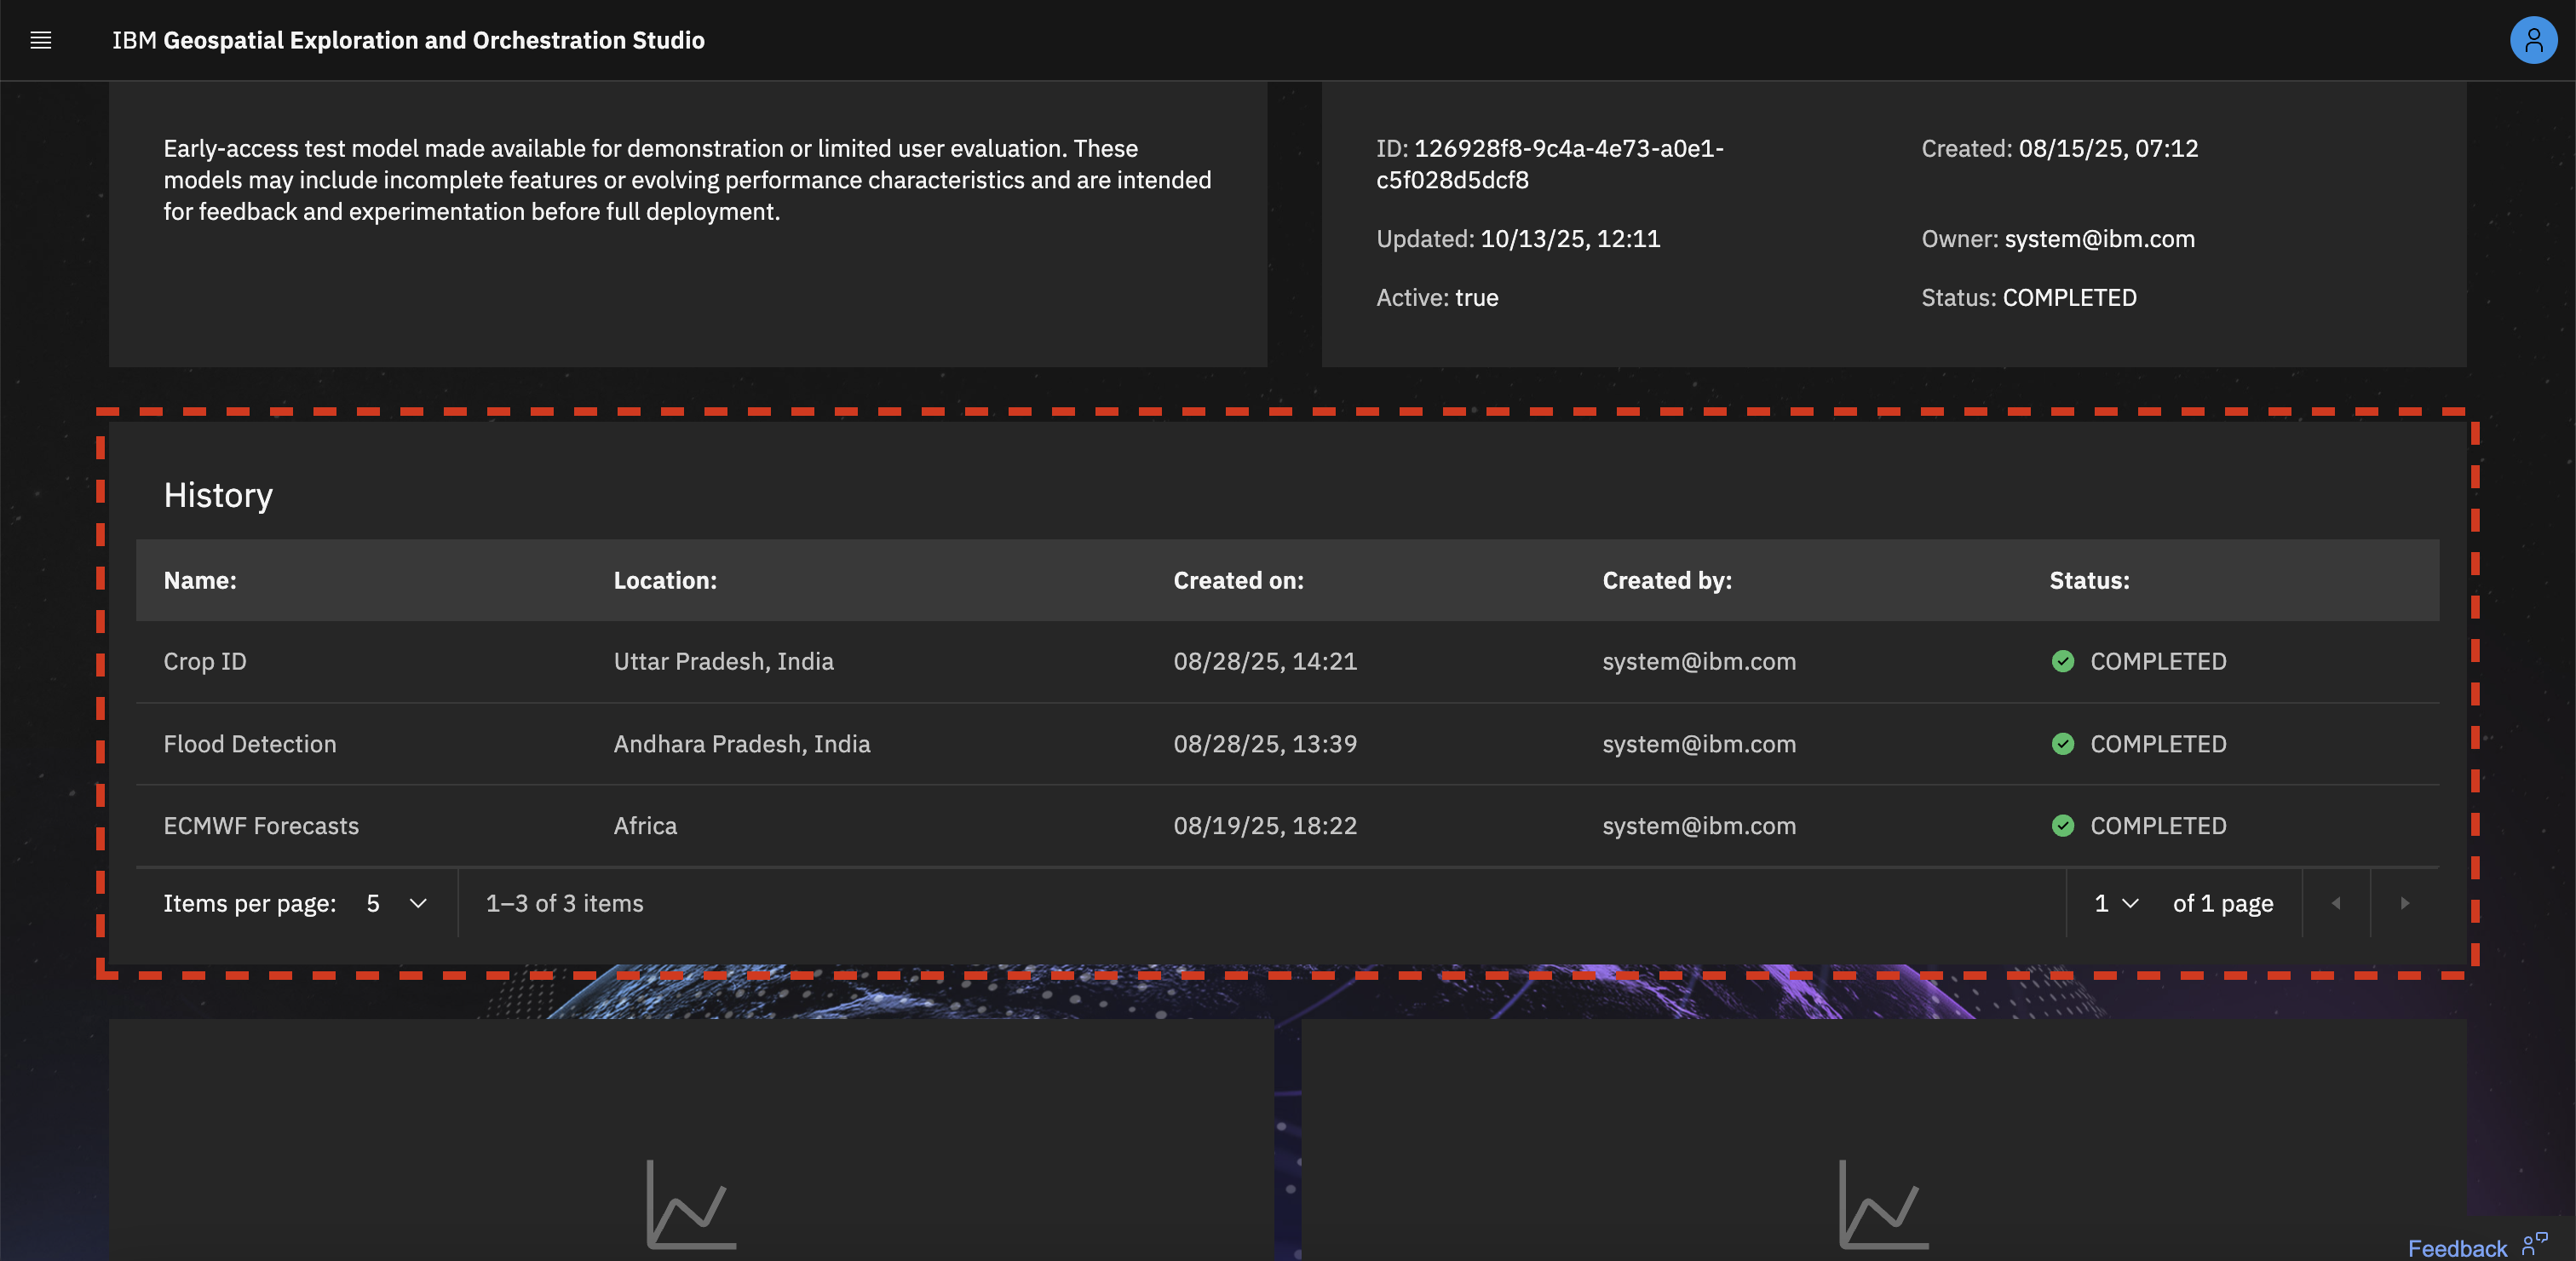The image size is (2576, 1261).
Task: Click the Status column header
Action: (2089, 580)
